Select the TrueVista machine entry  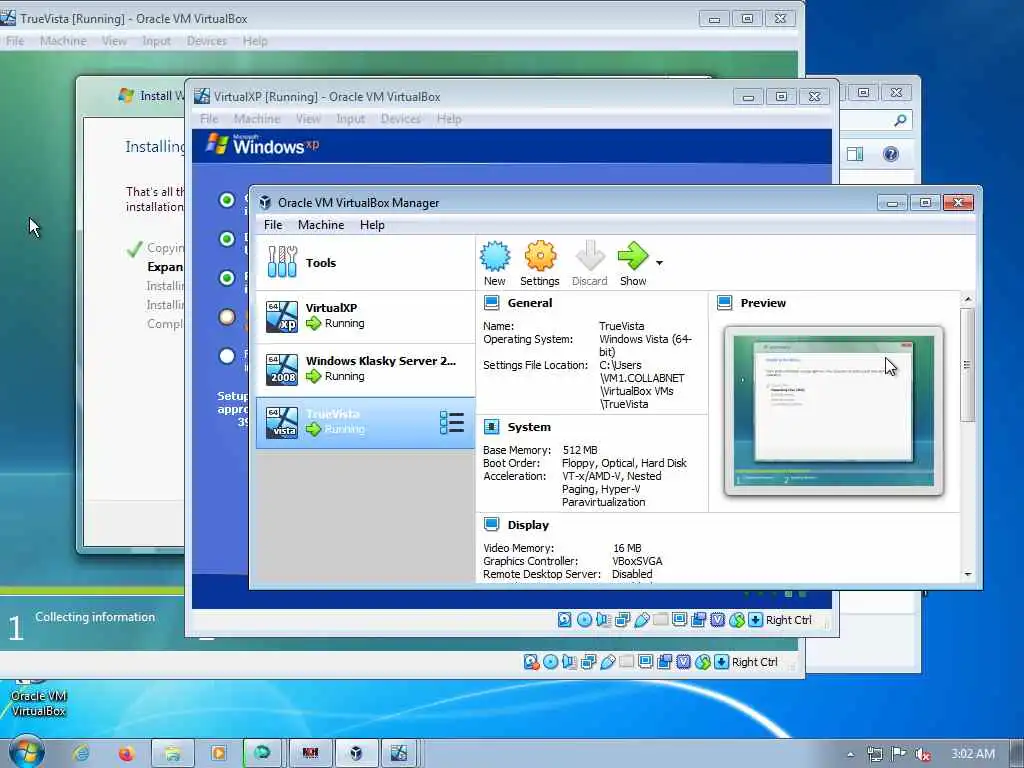click(x=366, y=423)
